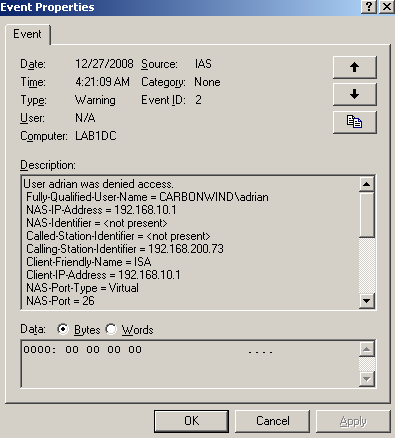Click the Called-Station-Identifier line

tap(118, 236)
